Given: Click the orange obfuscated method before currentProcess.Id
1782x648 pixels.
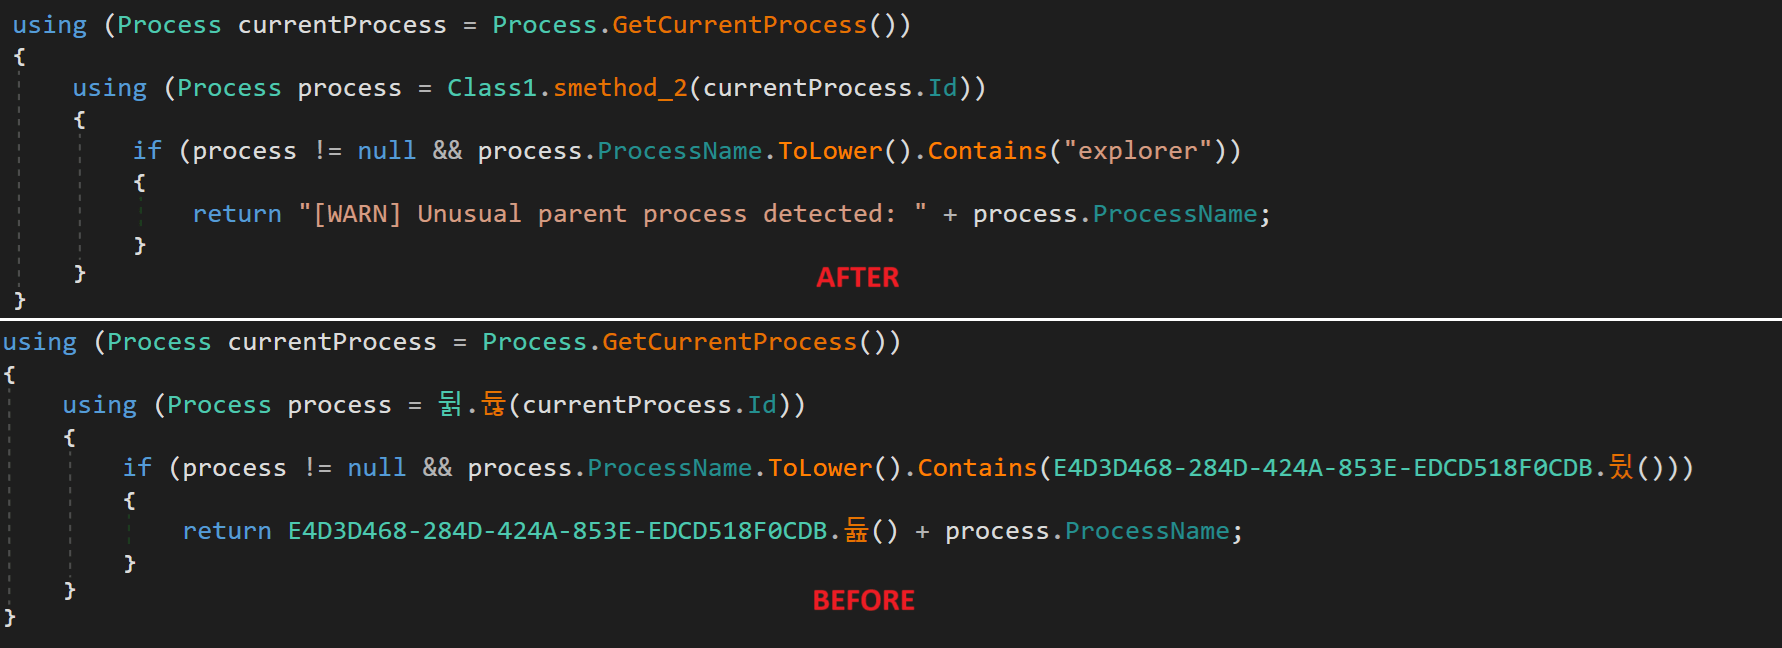Looking at the screenshot, I should coord(494,404).
